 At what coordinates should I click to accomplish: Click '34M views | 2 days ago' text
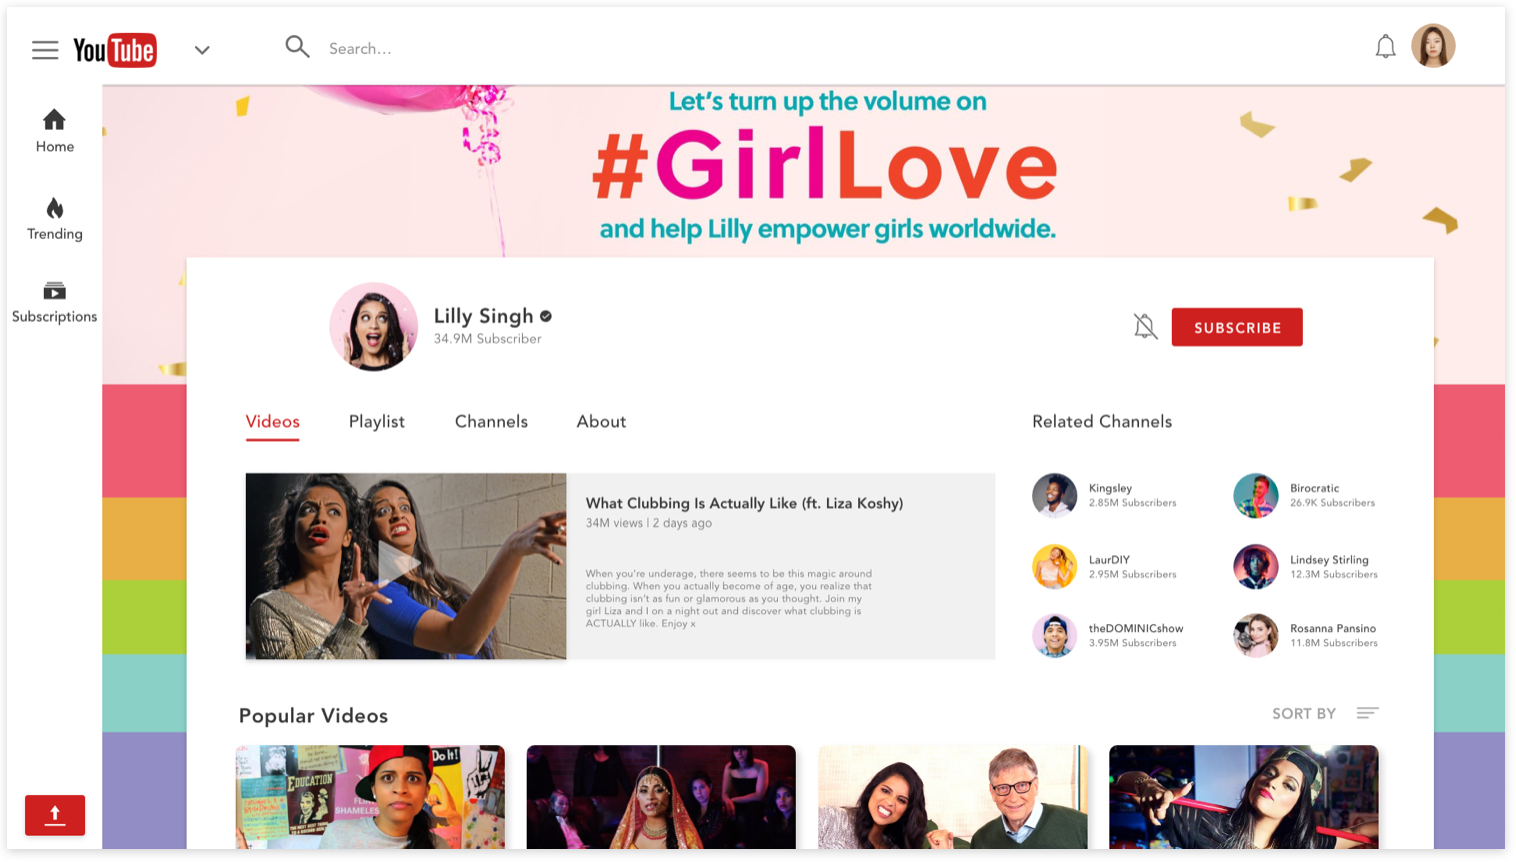point(649,523)
